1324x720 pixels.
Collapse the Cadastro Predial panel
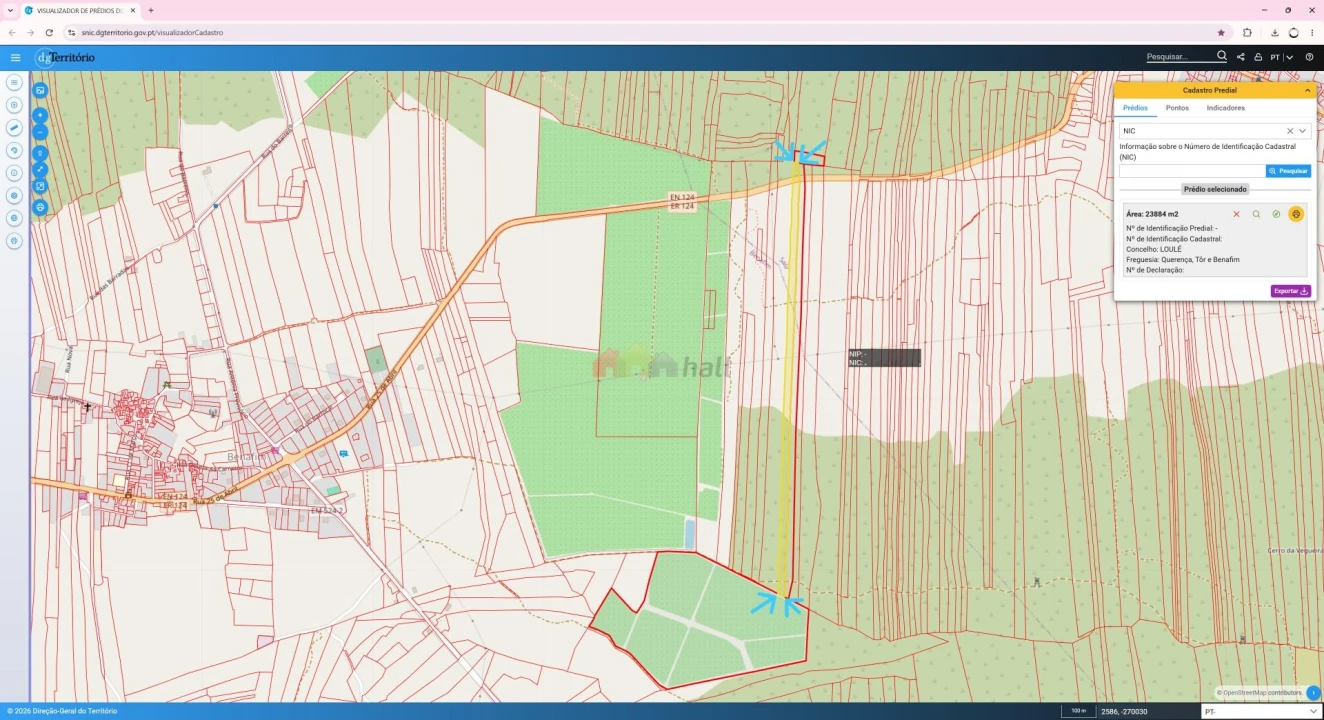[1307, 90]
